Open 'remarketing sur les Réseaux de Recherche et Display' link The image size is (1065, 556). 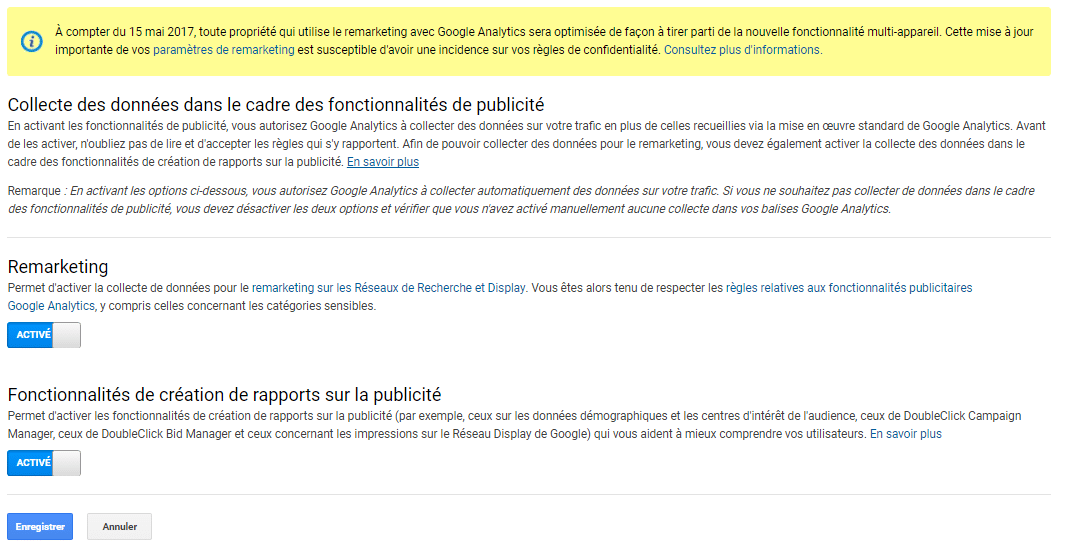(389, 288)
